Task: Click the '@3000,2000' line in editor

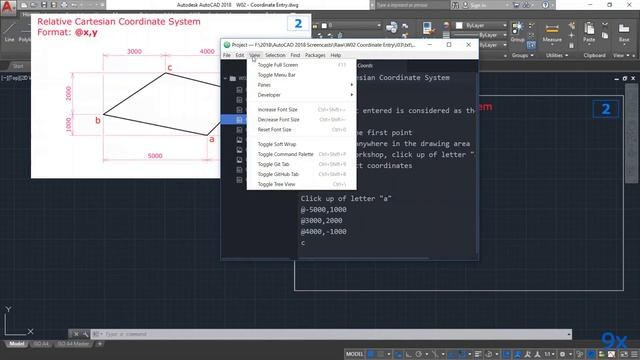Action: pos(322,220)
